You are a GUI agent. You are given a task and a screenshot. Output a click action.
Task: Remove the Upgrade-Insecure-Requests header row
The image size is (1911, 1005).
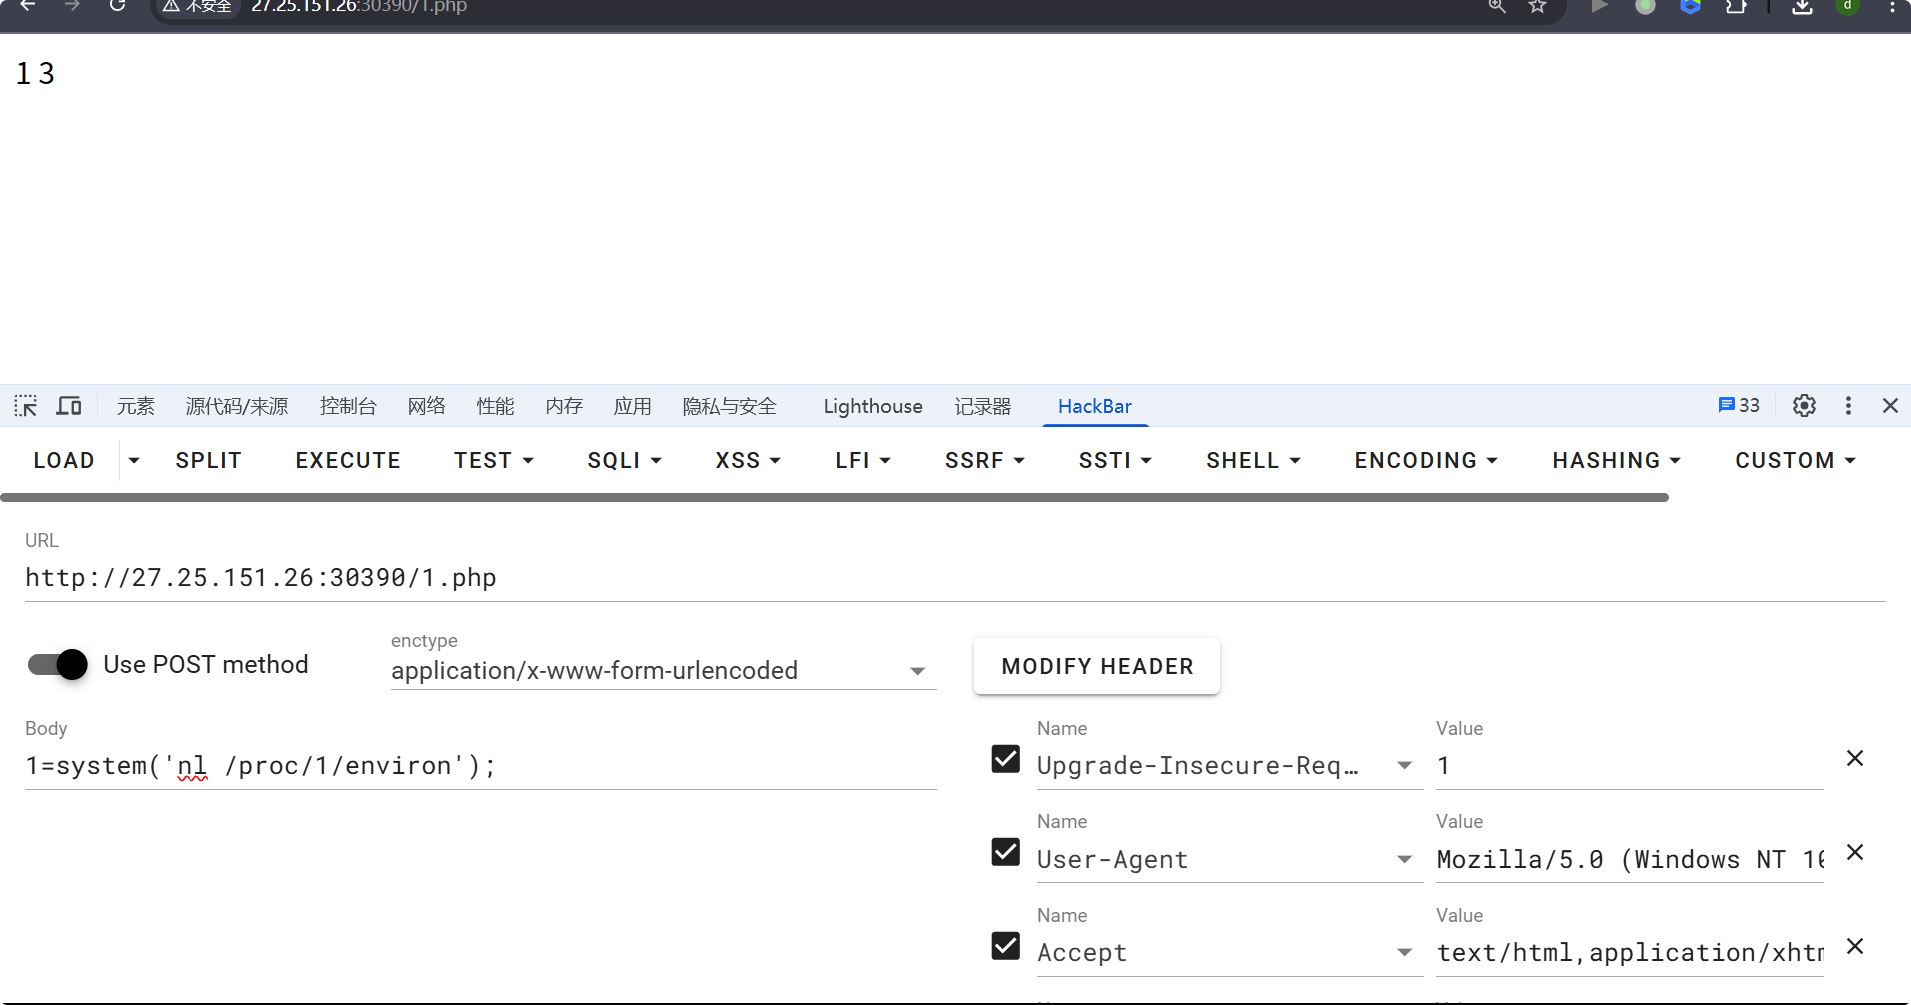tap(1854, 759)
